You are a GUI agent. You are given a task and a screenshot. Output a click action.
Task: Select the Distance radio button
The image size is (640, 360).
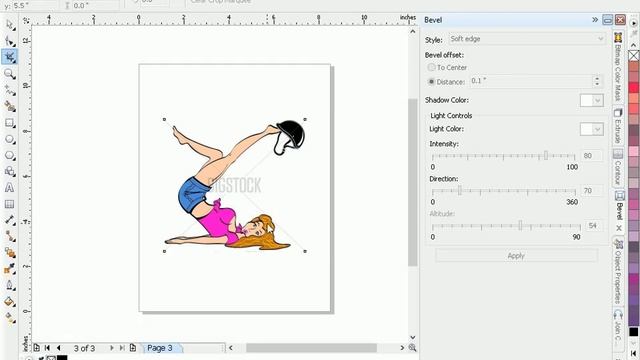coord(431,82)
